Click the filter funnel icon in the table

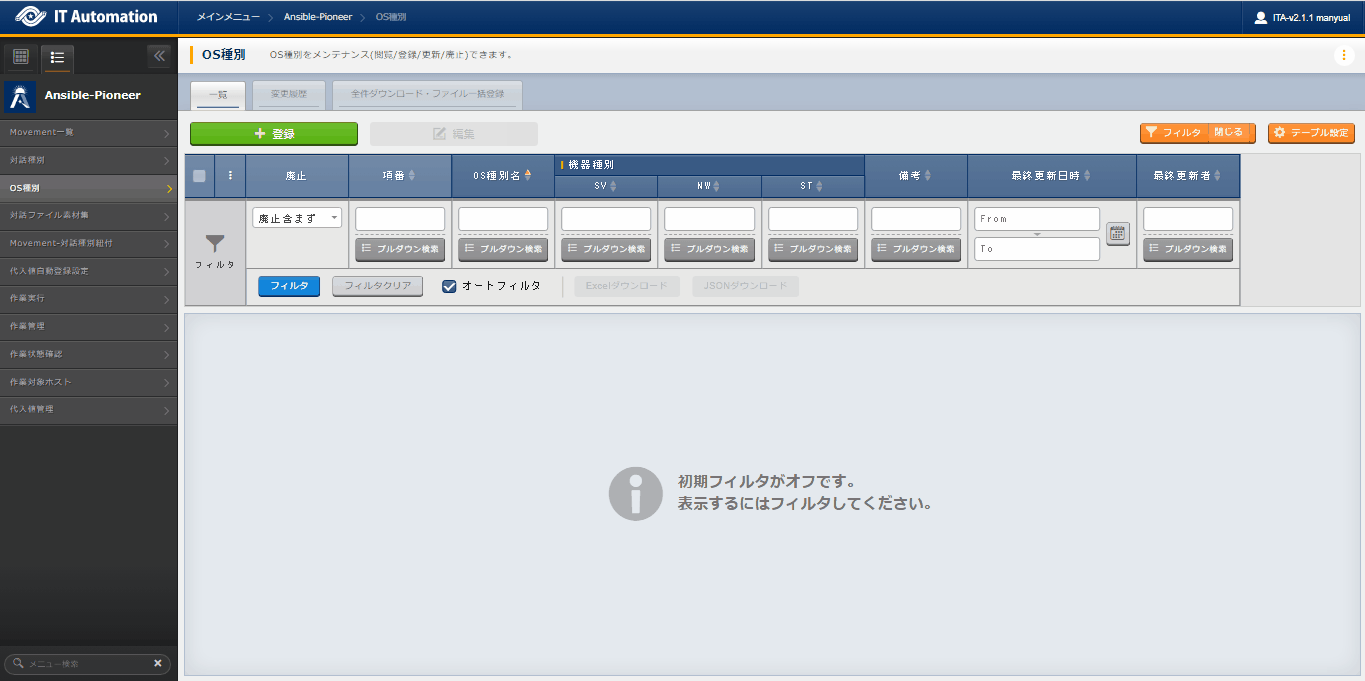(214, 244)
